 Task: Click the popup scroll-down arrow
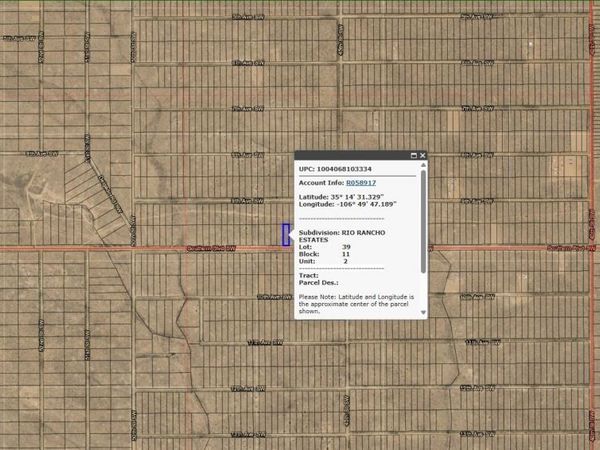[x=423, y=313]
